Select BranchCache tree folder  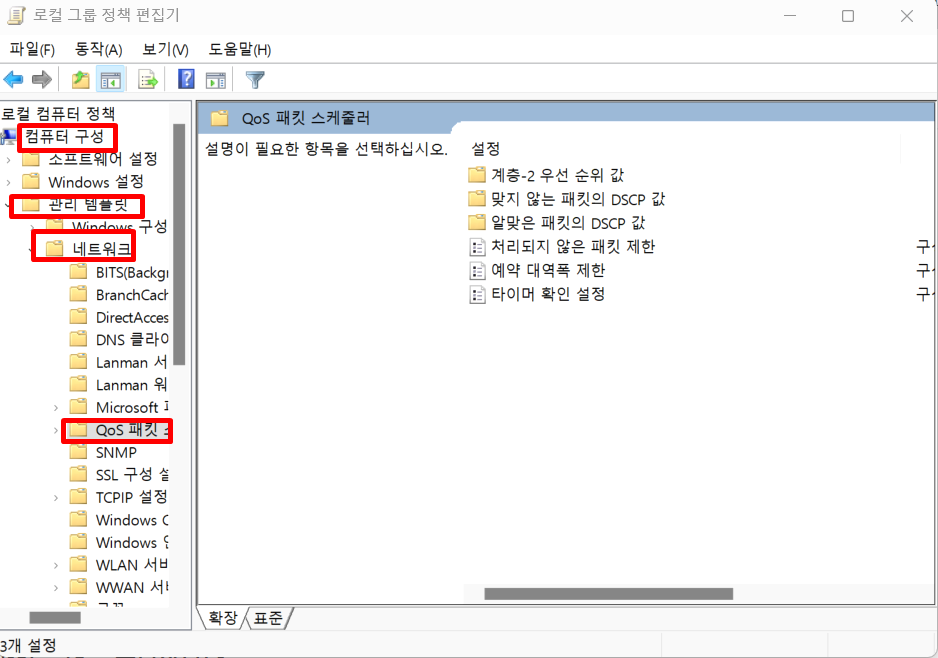pyautogui.click(x=132, y=295)
